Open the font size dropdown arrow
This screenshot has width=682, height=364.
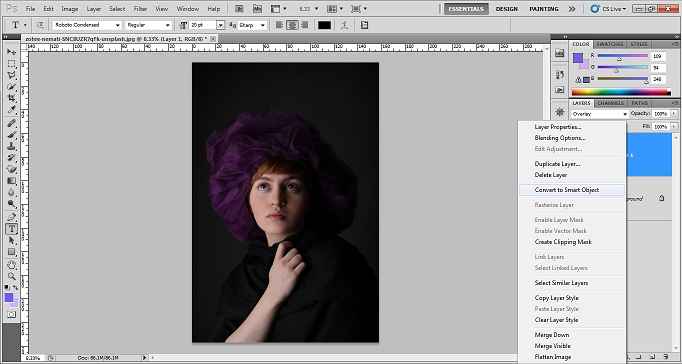221,25
